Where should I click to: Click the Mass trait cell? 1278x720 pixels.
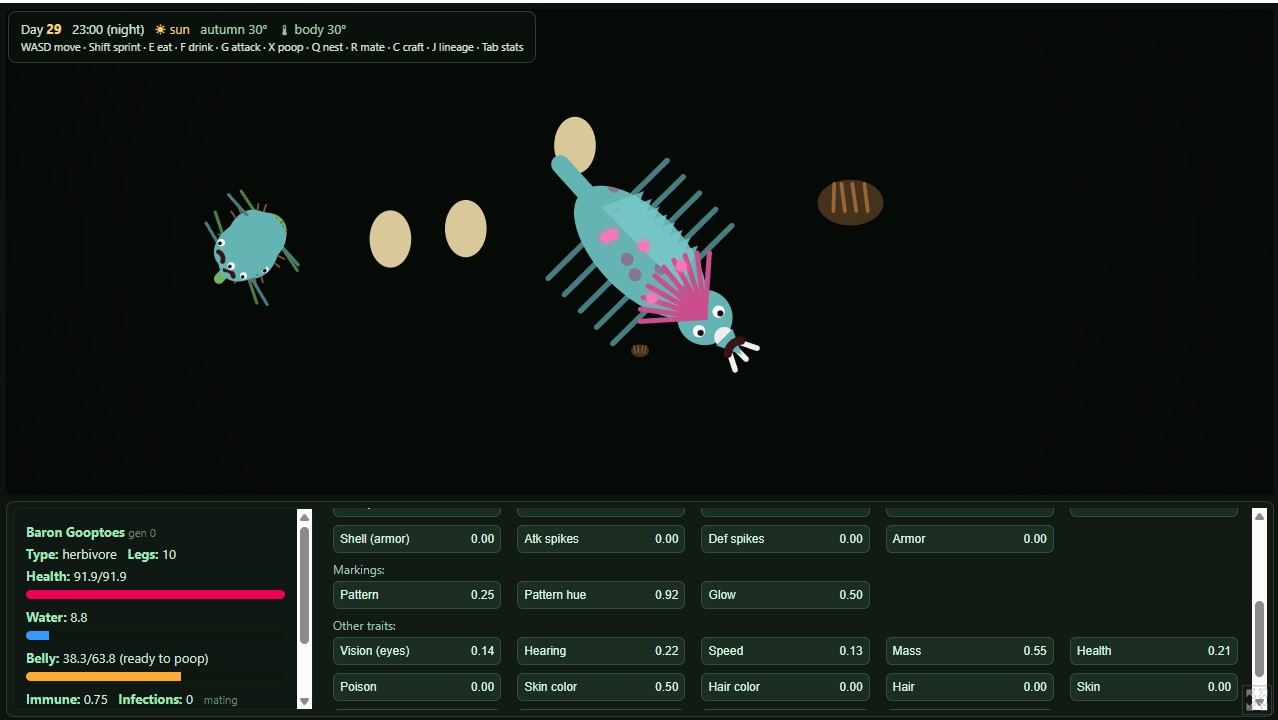pyautogui.click(x=969, y=651)
